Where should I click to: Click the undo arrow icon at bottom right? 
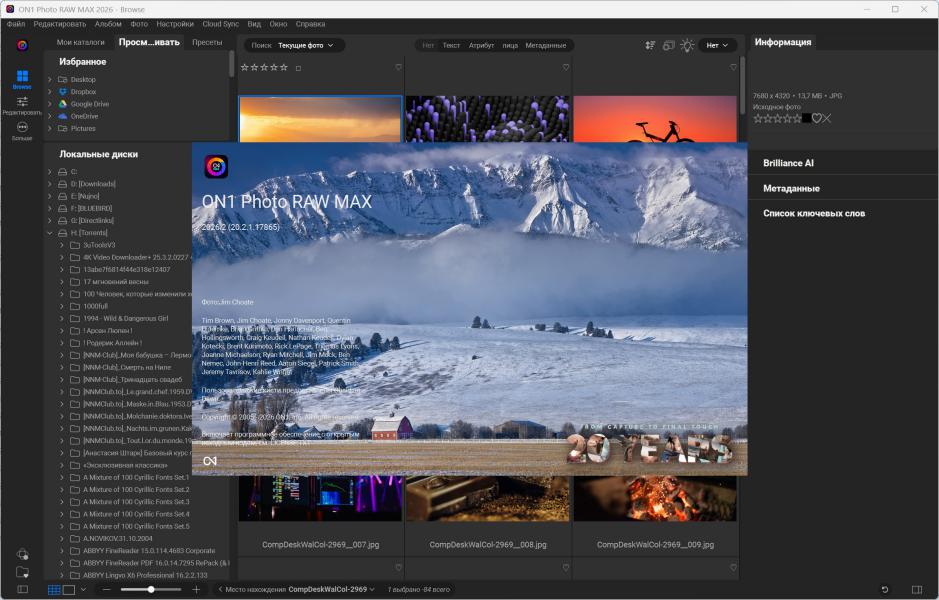coord(885,590)
